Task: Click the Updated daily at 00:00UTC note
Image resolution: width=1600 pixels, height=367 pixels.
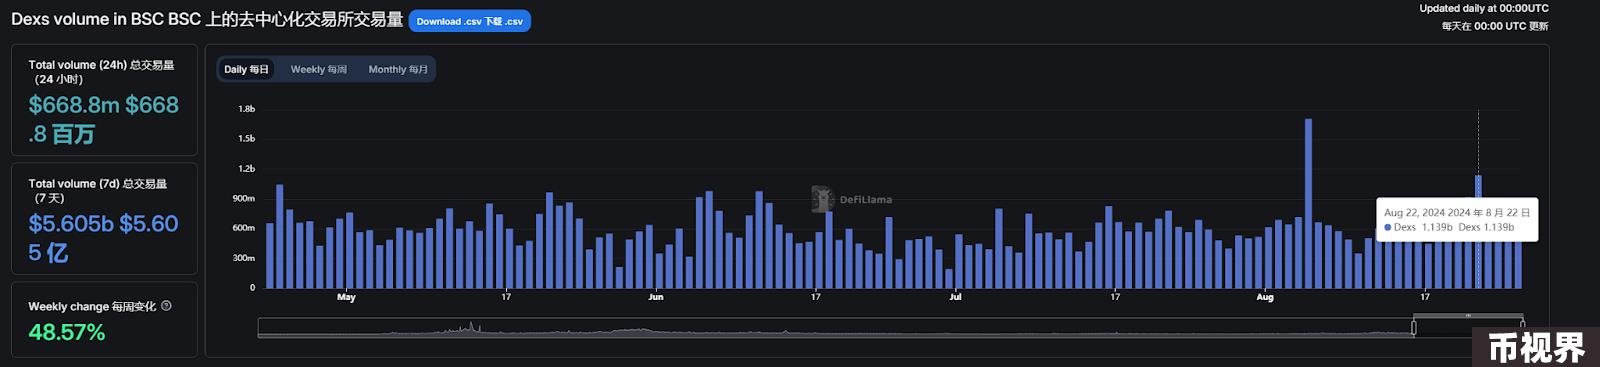Action: (1484, 8)
